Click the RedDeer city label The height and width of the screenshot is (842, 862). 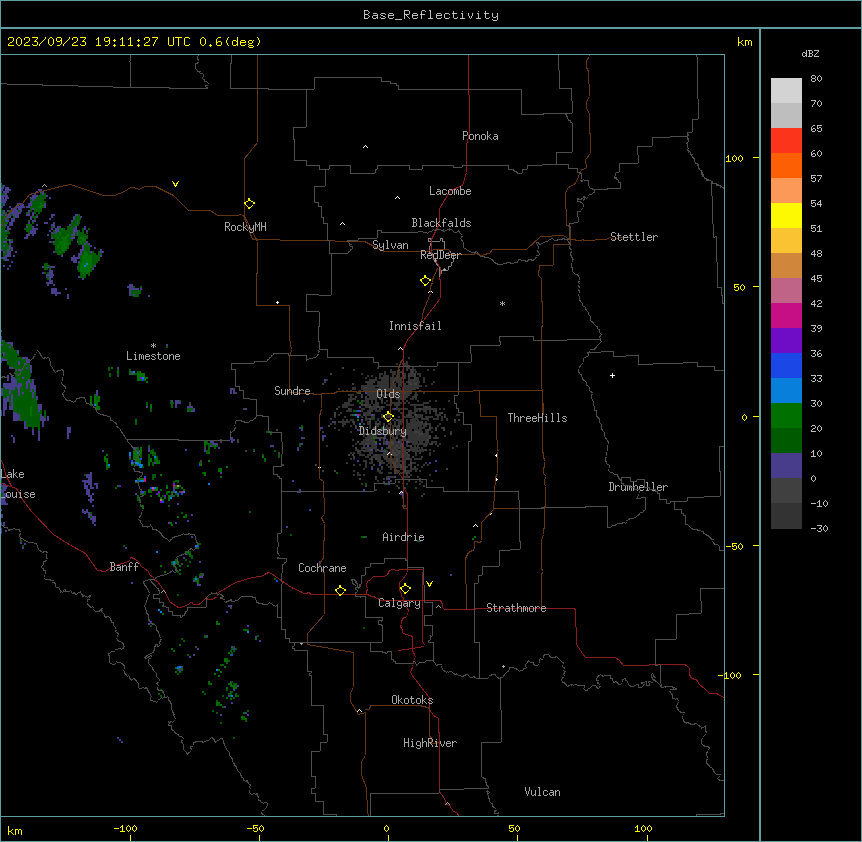click(440, 255)
